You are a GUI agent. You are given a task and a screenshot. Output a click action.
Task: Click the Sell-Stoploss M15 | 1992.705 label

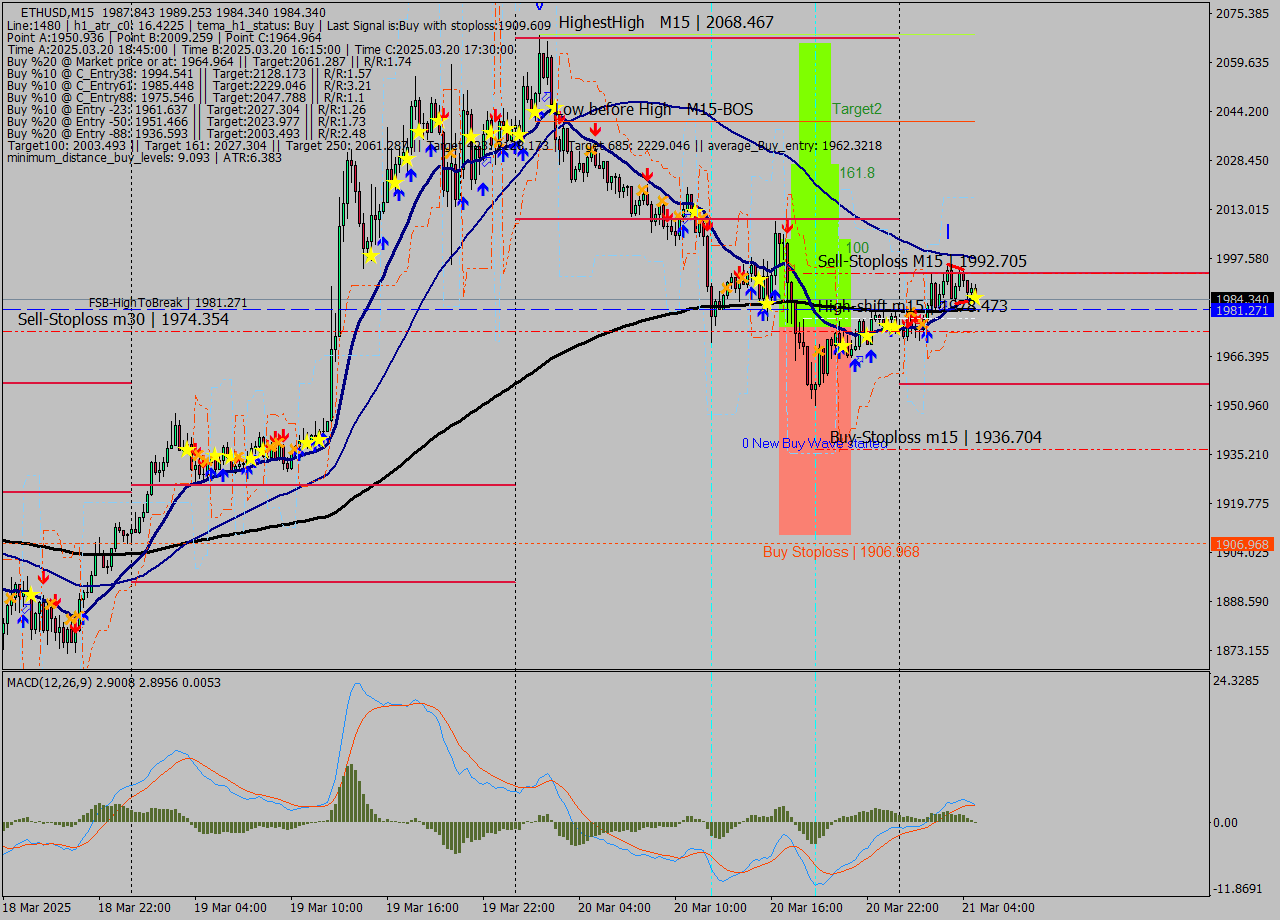pyautogui.click(x=920, y=261)
